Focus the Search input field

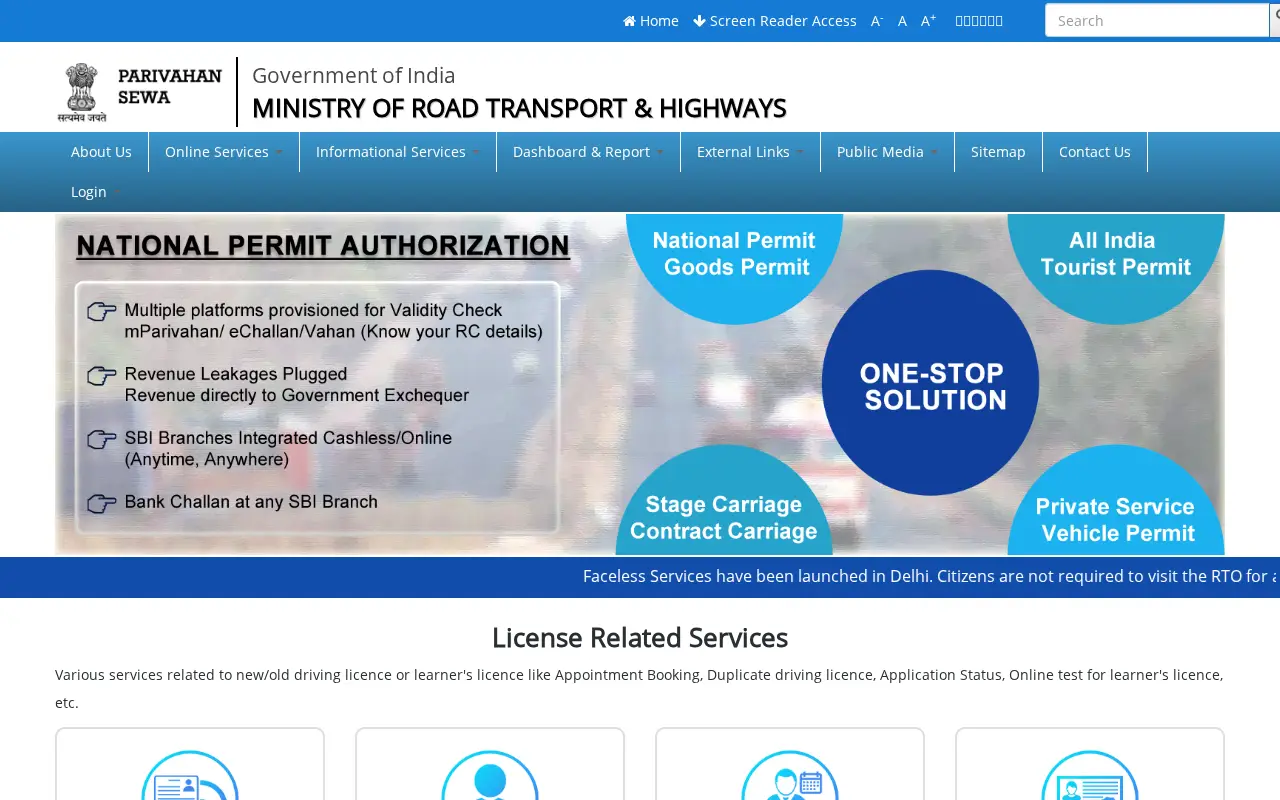click(x=1157, y=20)
